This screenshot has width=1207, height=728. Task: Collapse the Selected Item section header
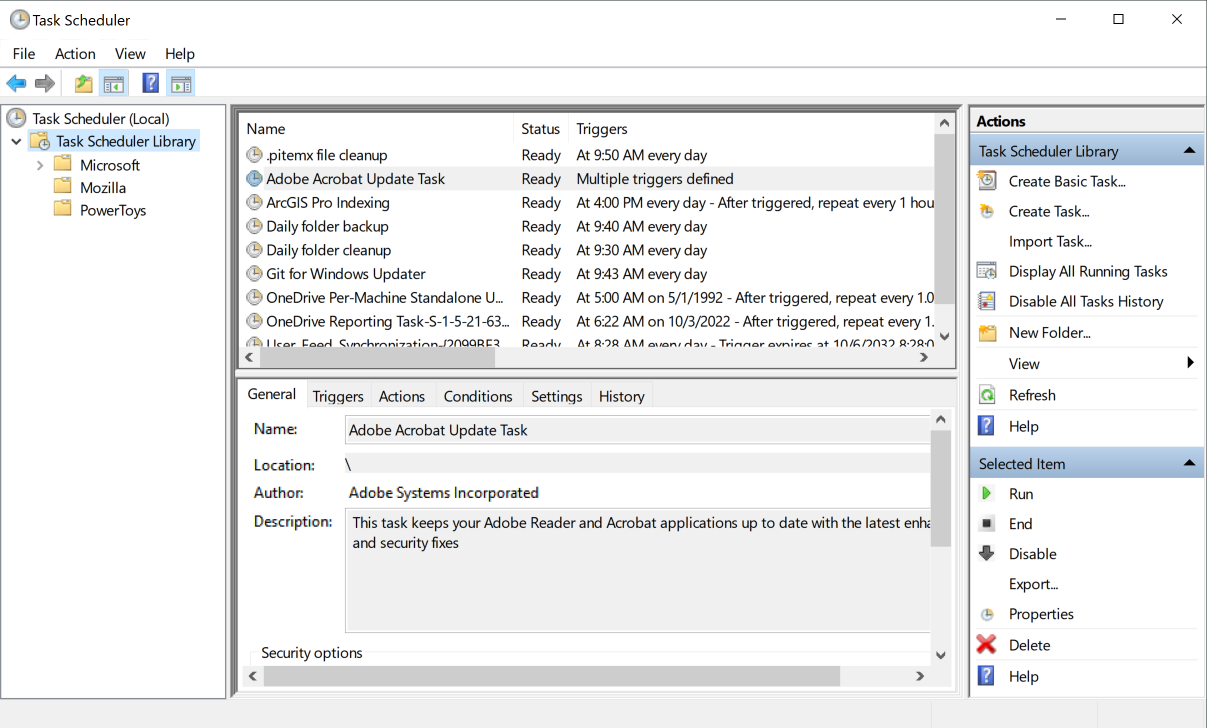(1189, 462)
